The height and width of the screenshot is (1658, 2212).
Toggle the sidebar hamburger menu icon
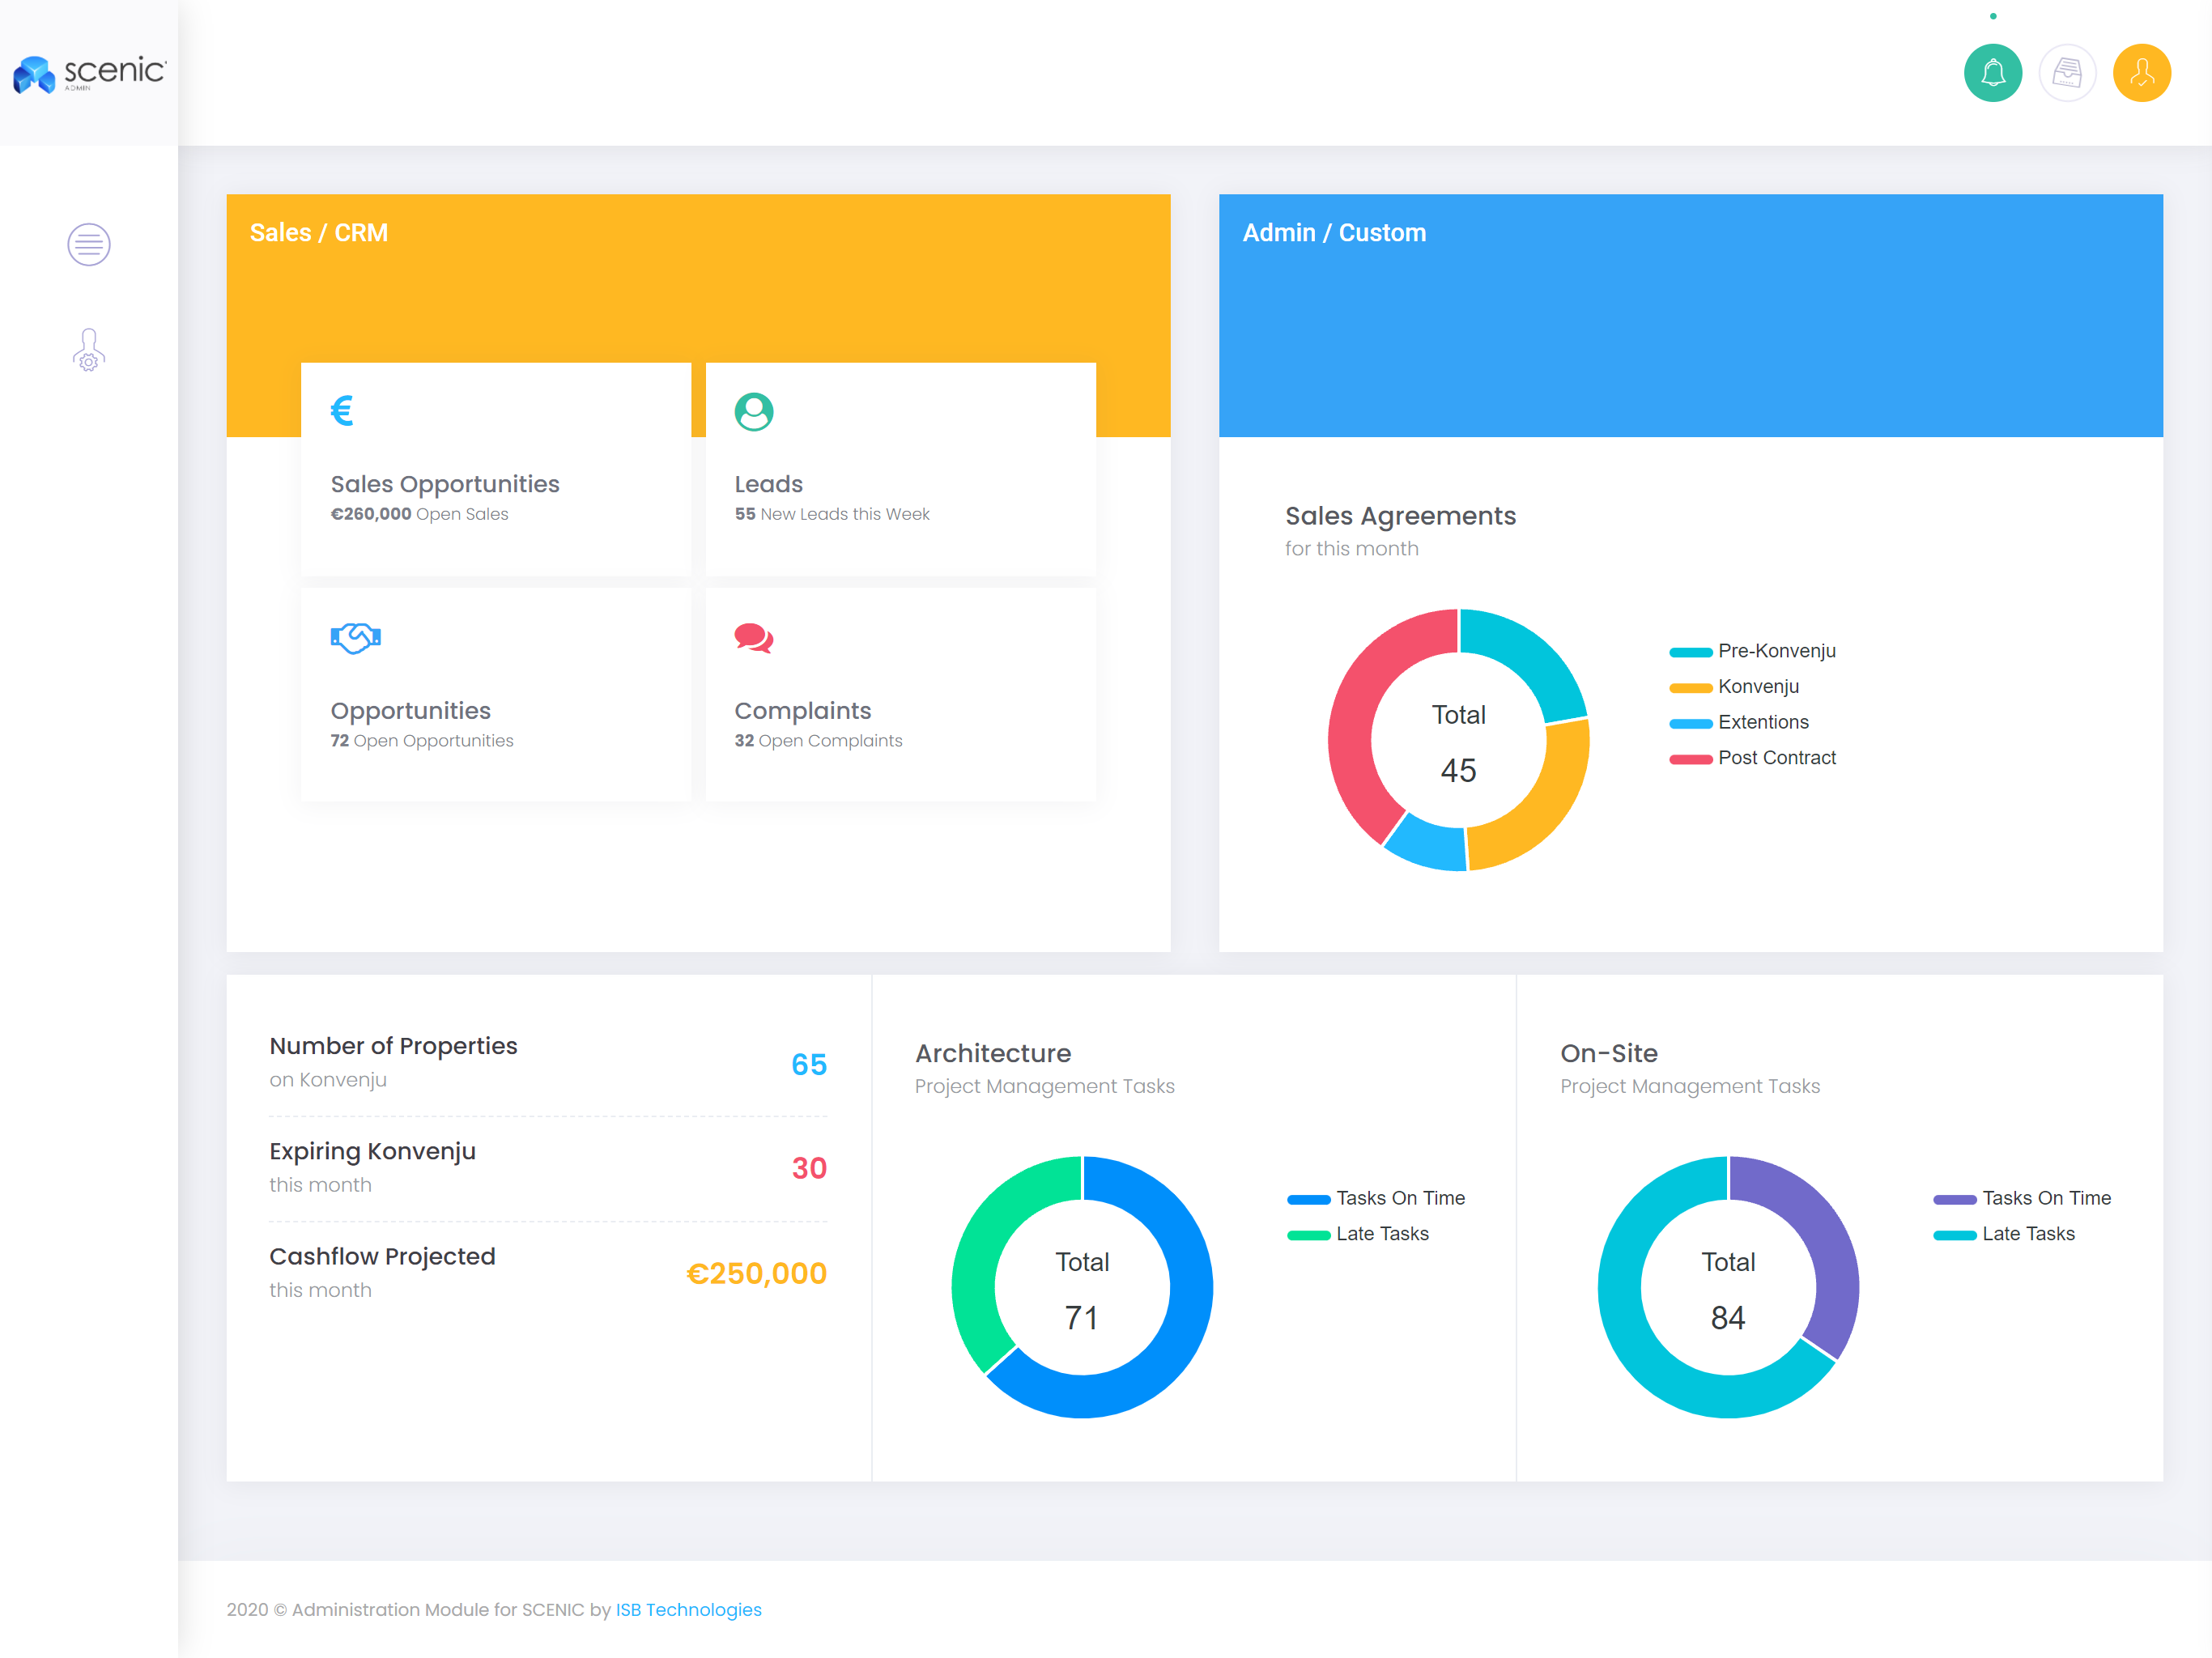89,244
